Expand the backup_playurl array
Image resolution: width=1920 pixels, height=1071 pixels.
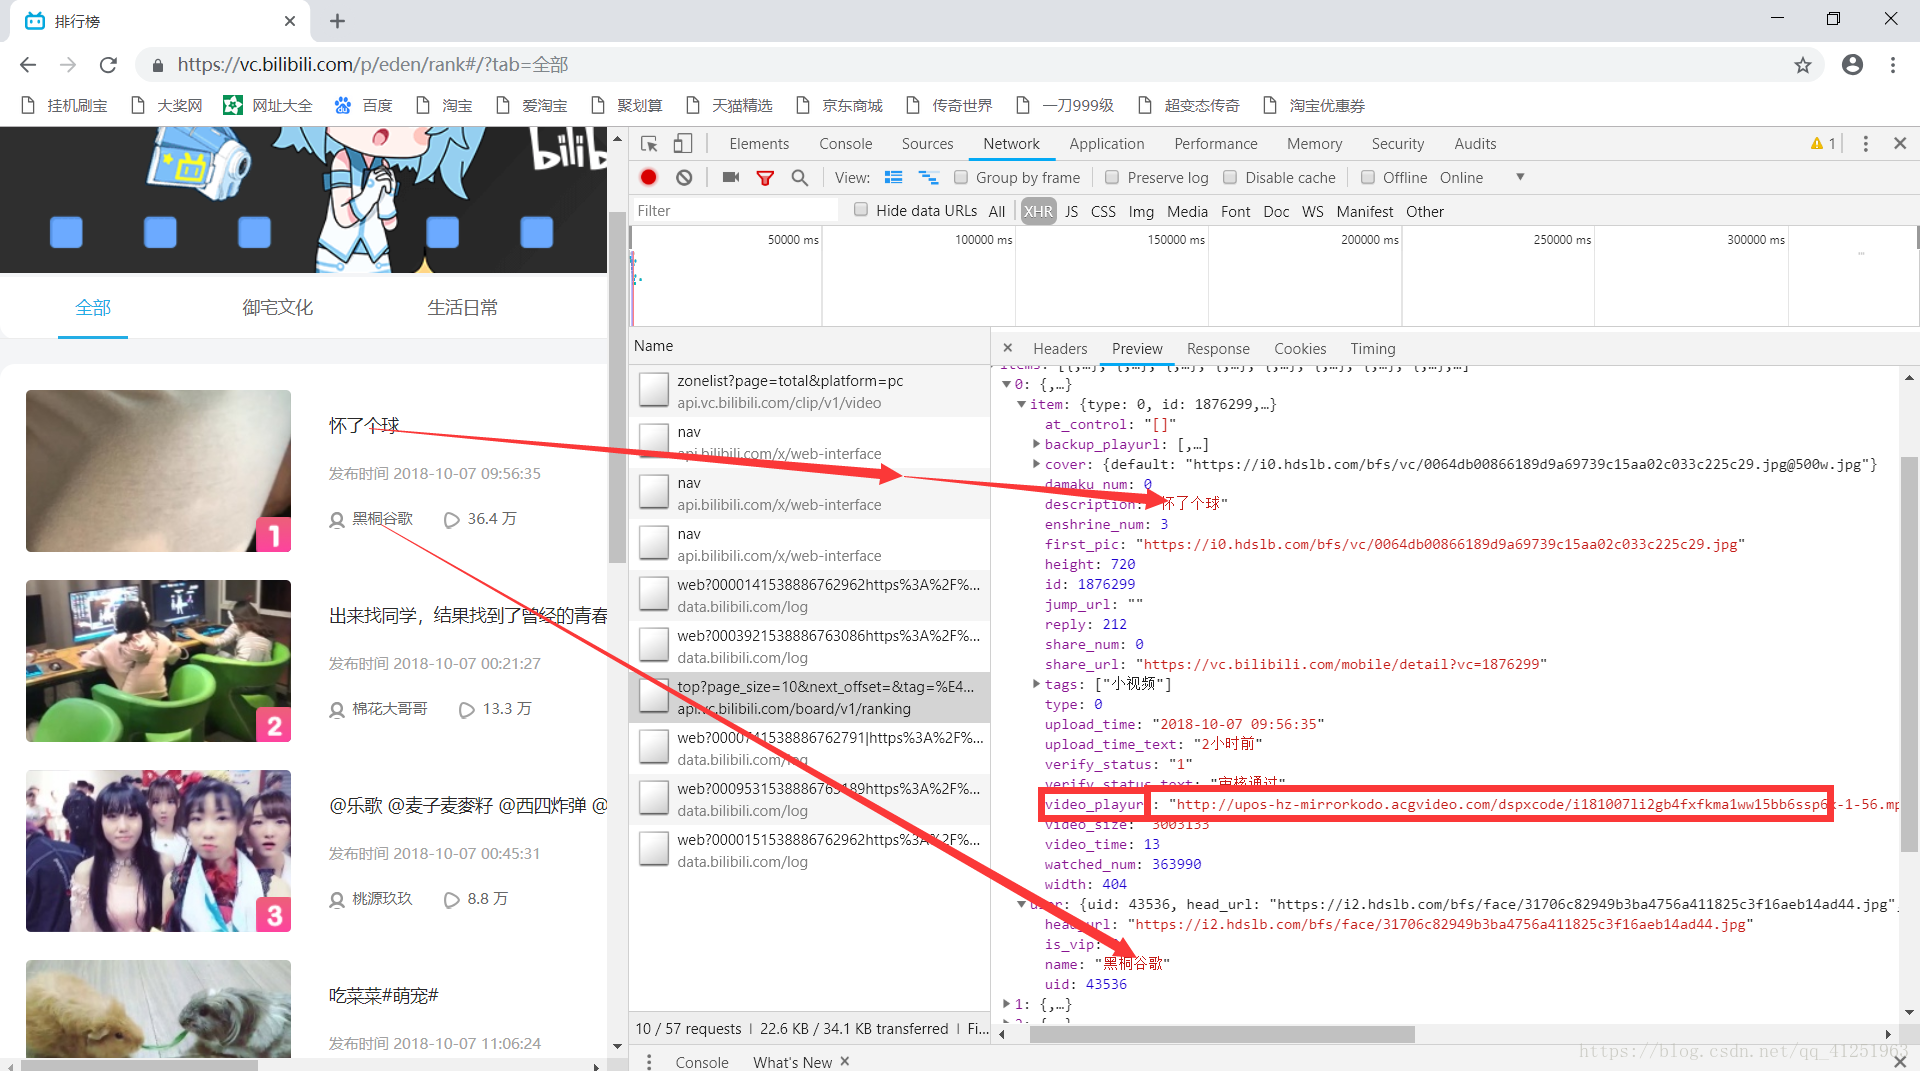(x=1036, y=443)
